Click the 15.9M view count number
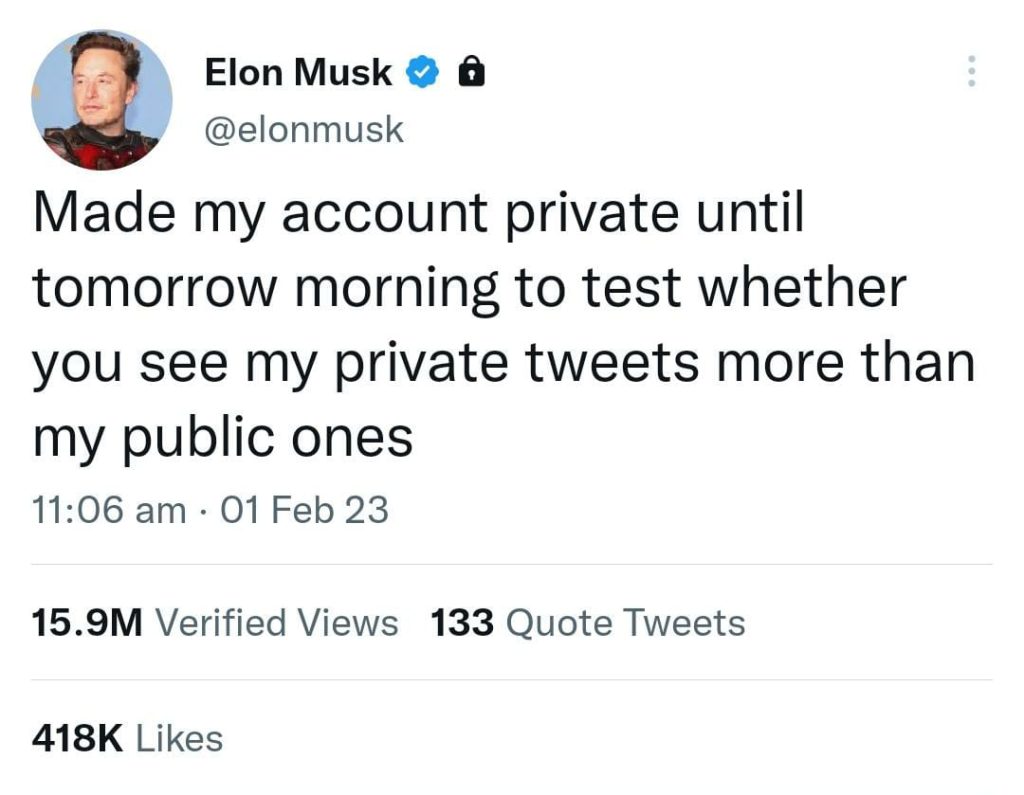Viewport: 1024px width, 795px height. pyautogui.click(x=87, y=622)
